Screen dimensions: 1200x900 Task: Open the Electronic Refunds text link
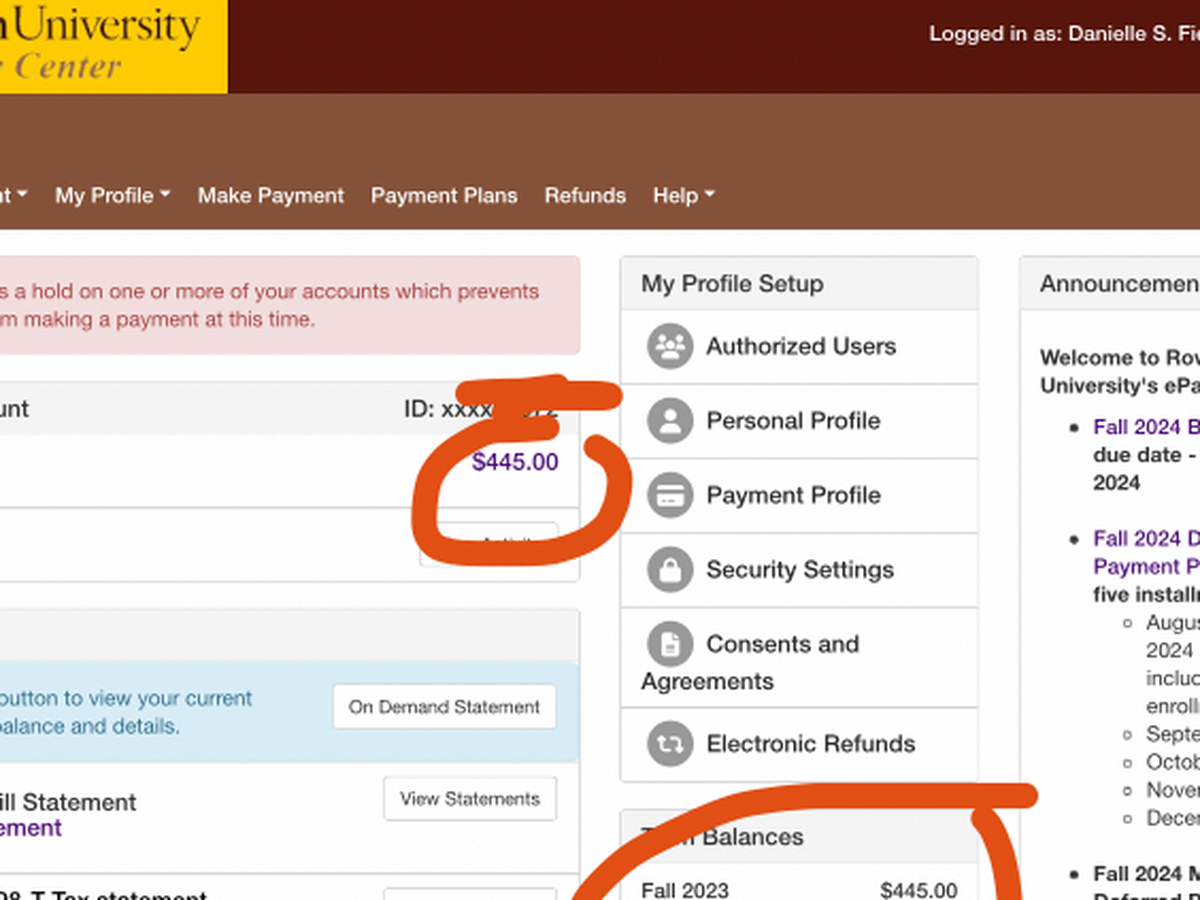coord(810,744)
